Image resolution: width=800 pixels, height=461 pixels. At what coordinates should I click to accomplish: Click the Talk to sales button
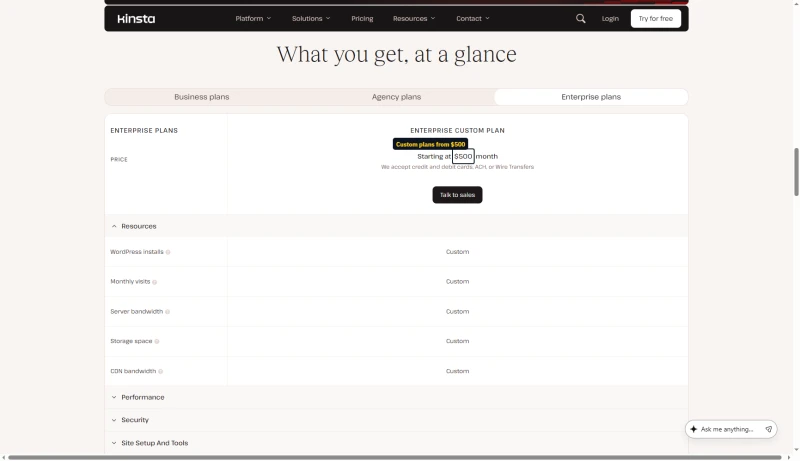(457, 195)
